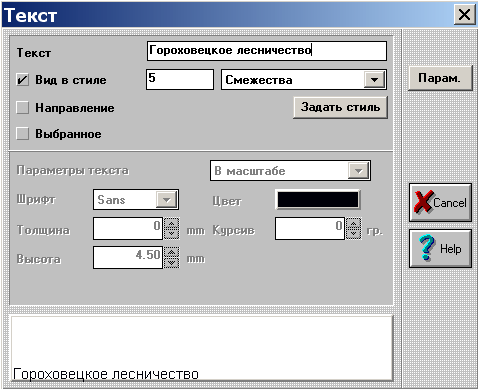Click the style number field containing 5
Screen dimensions: 478x389
(180, 79)
